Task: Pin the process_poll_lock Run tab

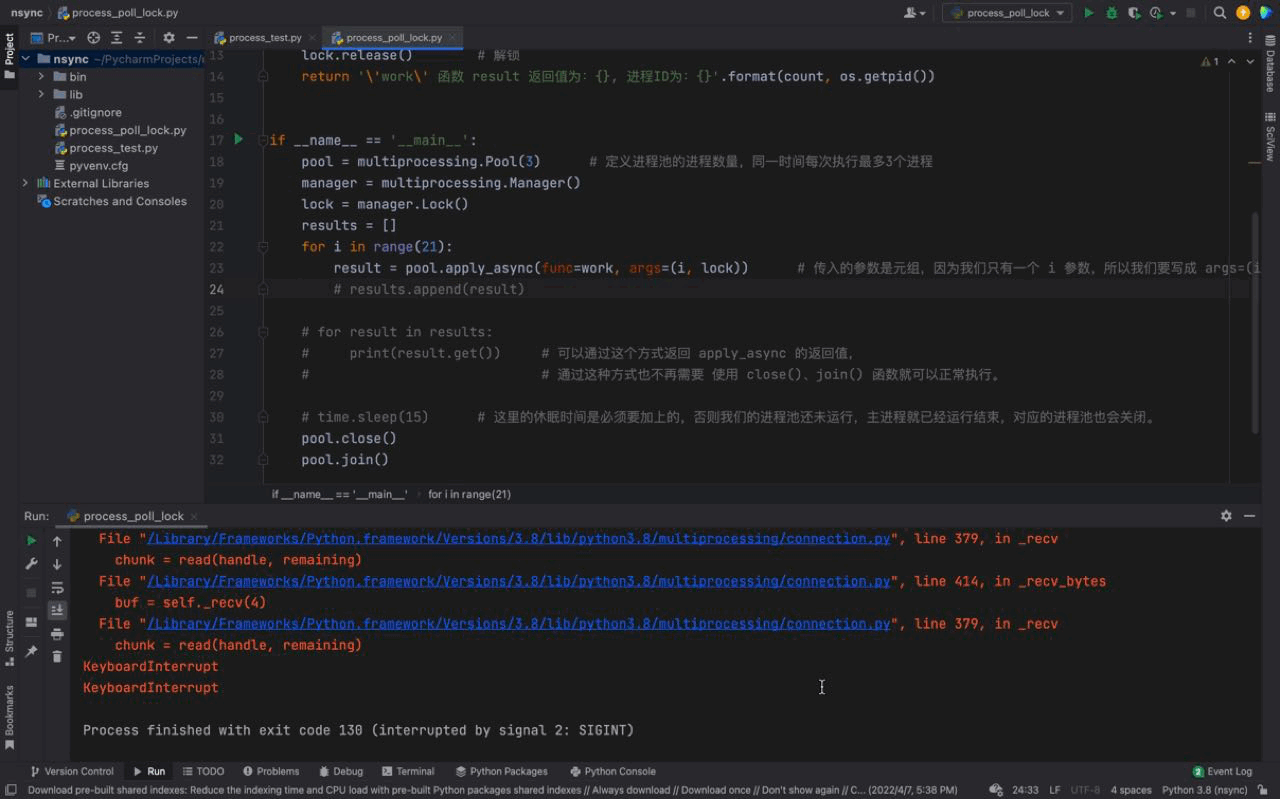Action: (x=32, y=649)
